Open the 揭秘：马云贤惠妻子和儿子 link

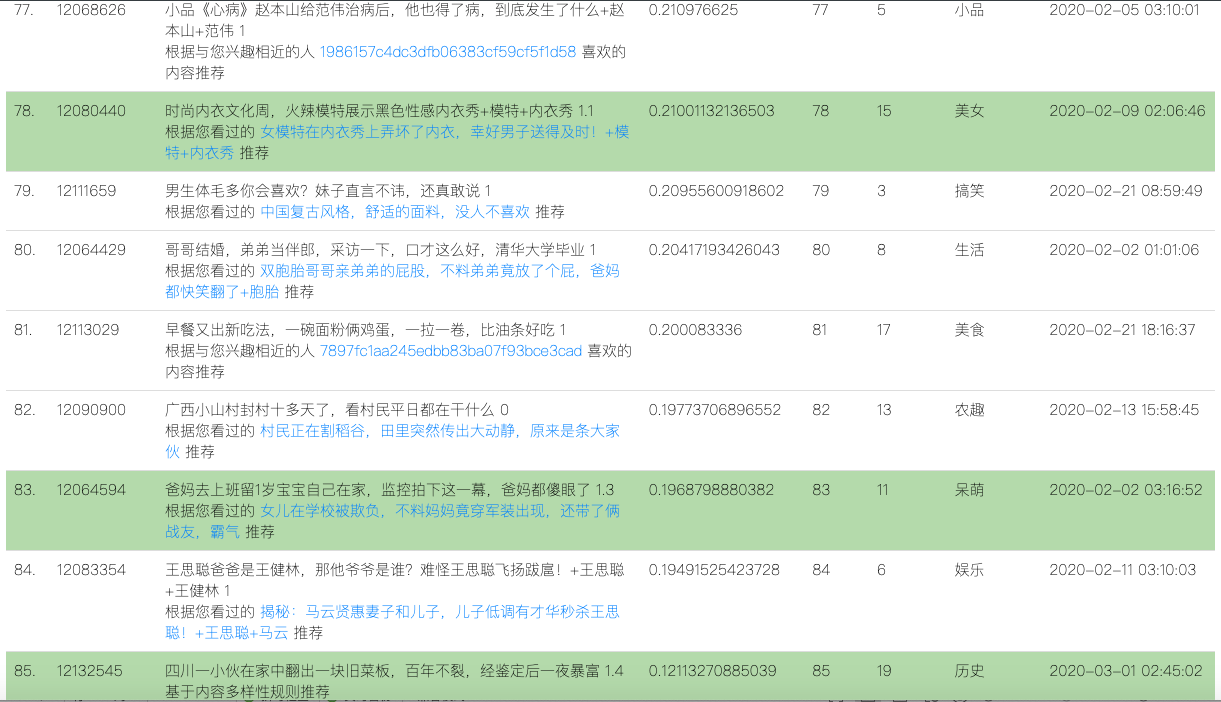click(x=440, y=611)
